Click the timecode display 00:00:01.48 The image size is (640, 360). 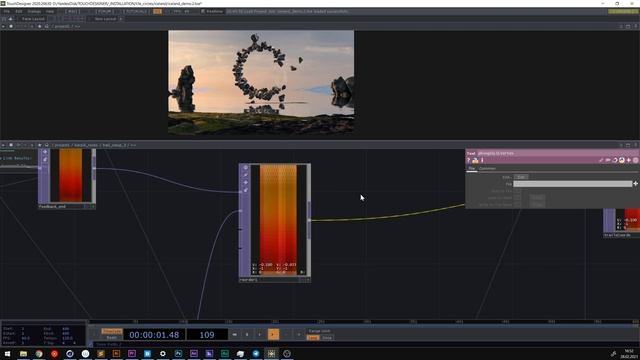(154, 335)
